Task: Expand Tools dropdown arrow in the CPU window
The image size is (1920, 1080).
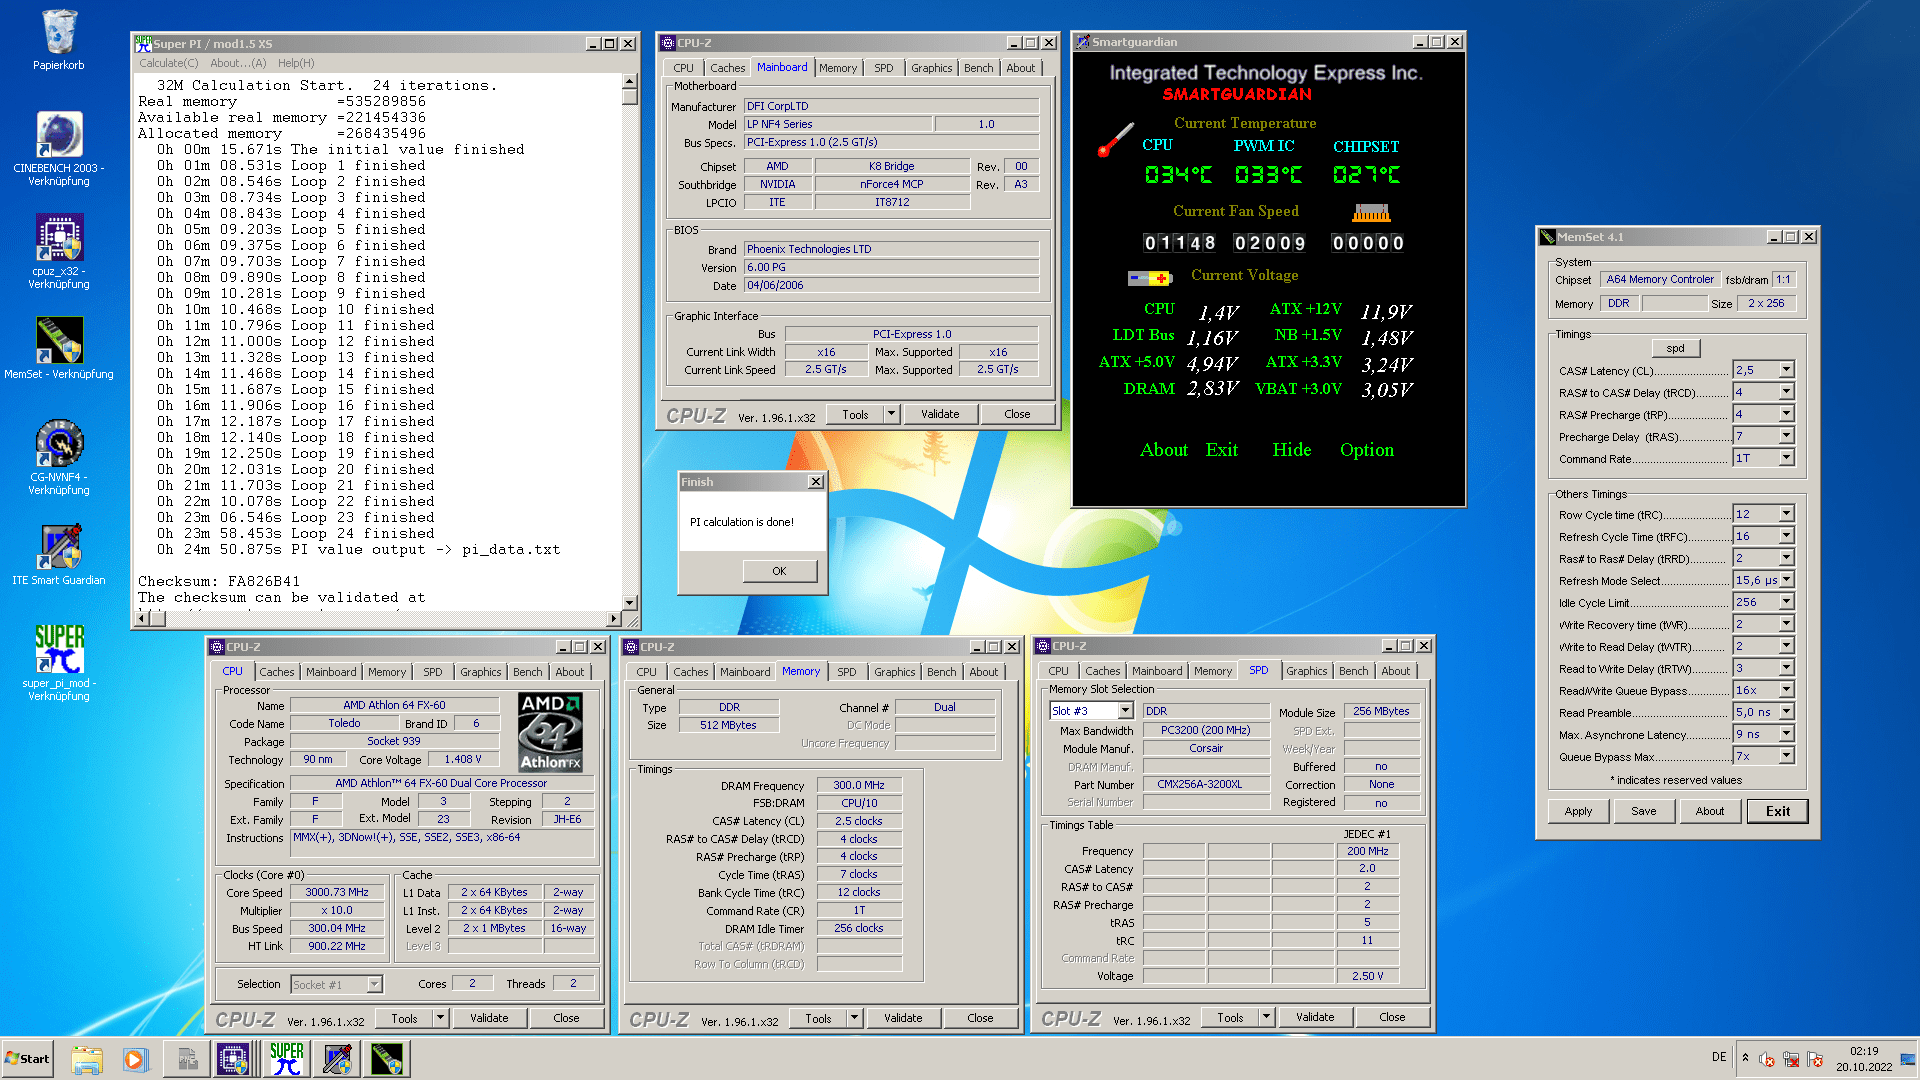Action: click(x=440, y=1018)
